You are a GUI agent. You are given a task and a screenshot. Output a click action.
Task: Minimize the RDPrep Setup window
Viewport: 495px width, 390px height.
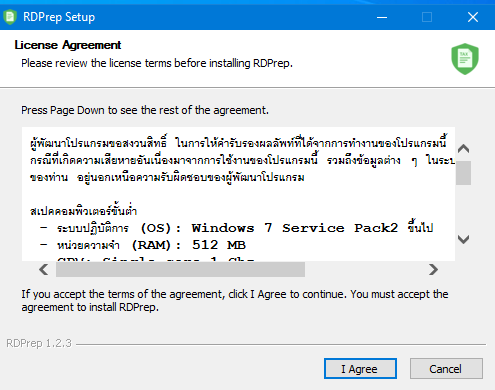tap(382, 17)
